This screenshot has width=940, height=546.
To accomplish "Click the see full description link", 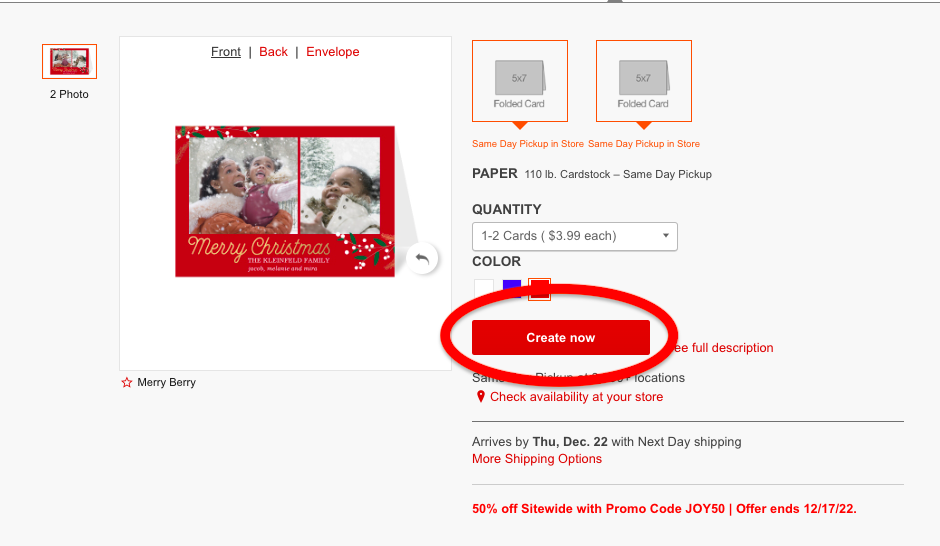I will [x=724, y=348].
